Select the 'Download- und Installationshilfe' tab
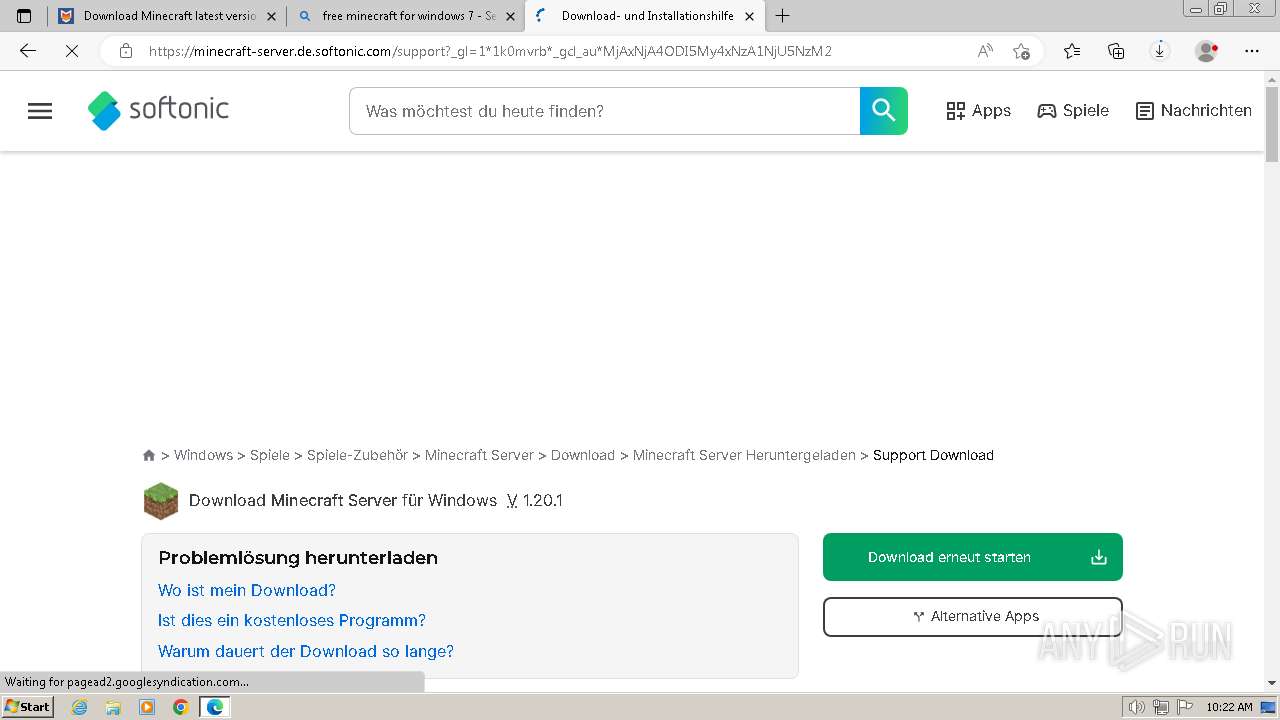The width and height of the screenshot is (1280, 720). click(x=645, y=16)
